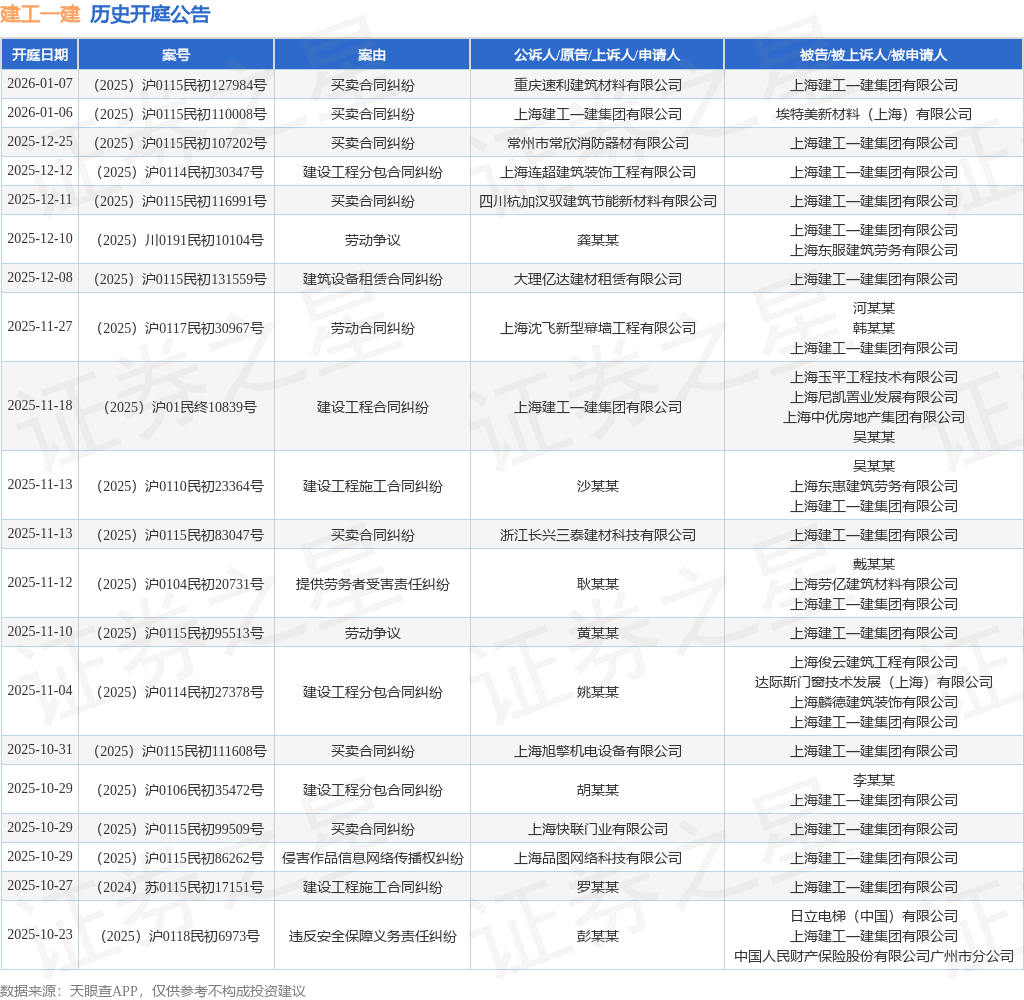This screenshot has height=1000, width=1024.
Task: Click defendant 上海劳亿建筑材料有限公司
Action: coord(874,584)
